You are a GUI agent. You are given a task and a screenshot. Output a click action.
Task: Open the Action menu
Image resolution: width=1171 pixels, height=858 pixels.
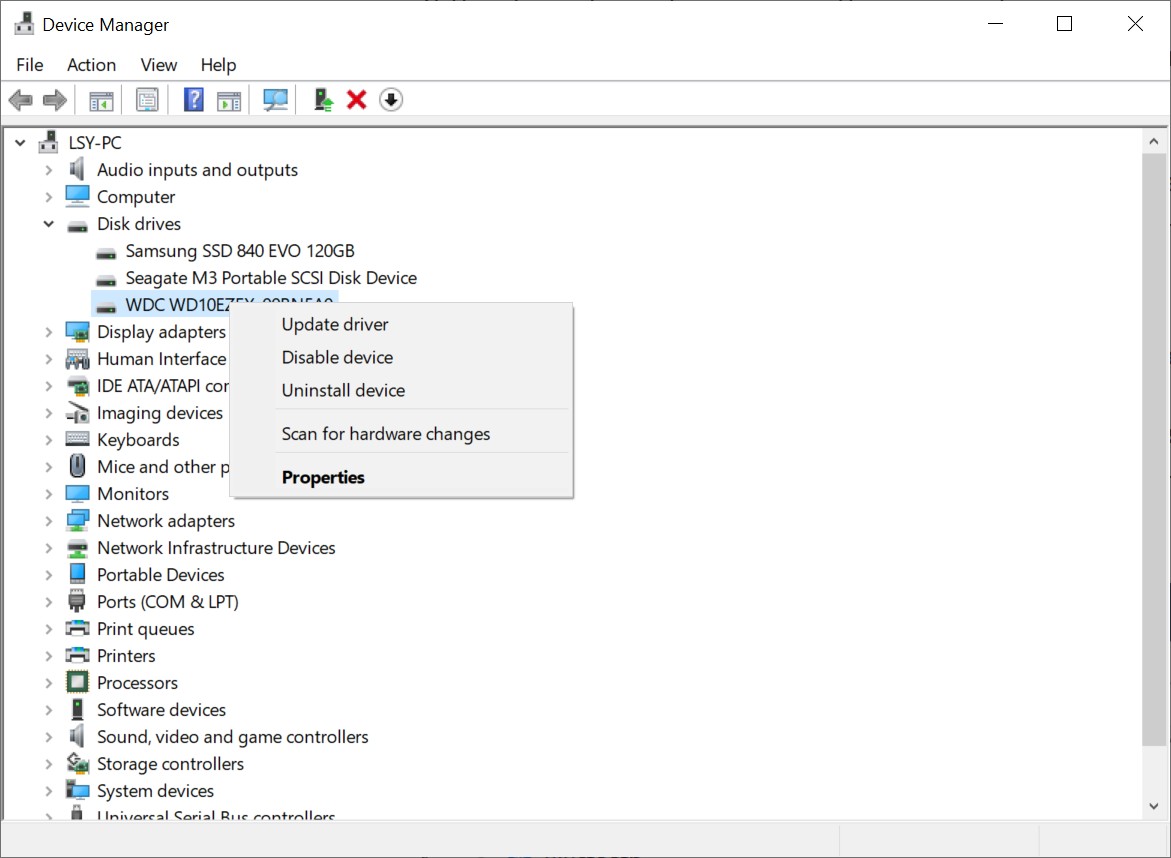point(91,65)
